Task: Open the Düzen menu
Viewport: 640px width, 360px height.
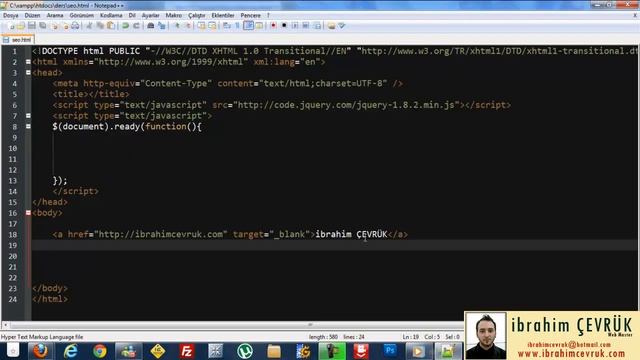Action: click(32, 15)
